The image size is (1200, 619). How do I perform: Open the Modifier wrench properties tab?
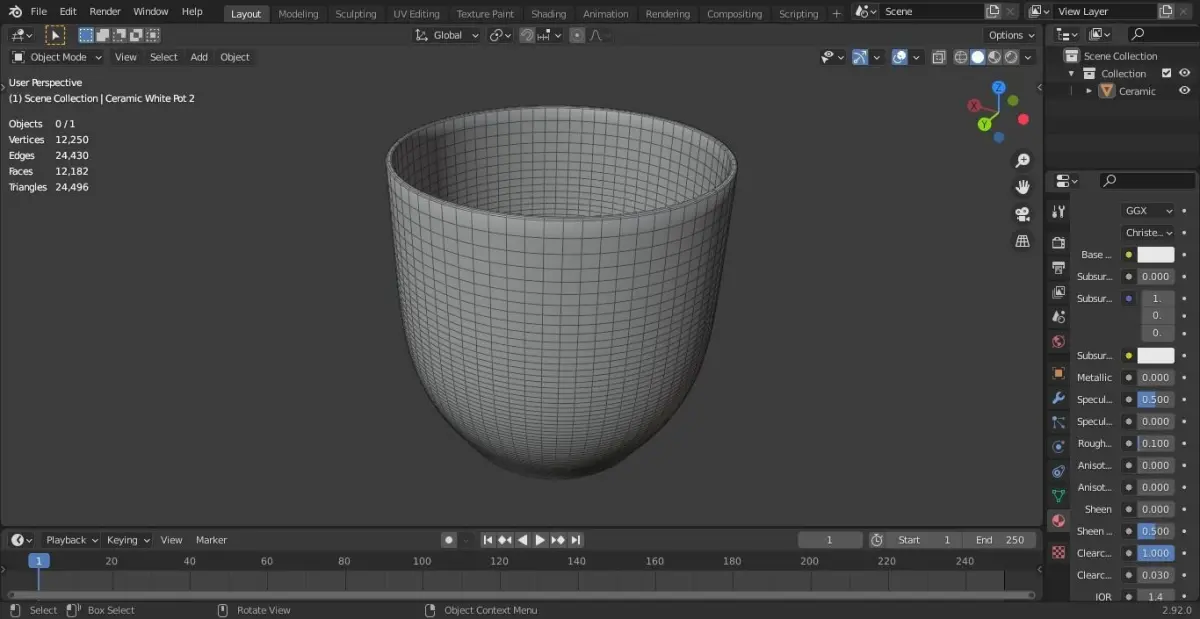(1058, 398)
